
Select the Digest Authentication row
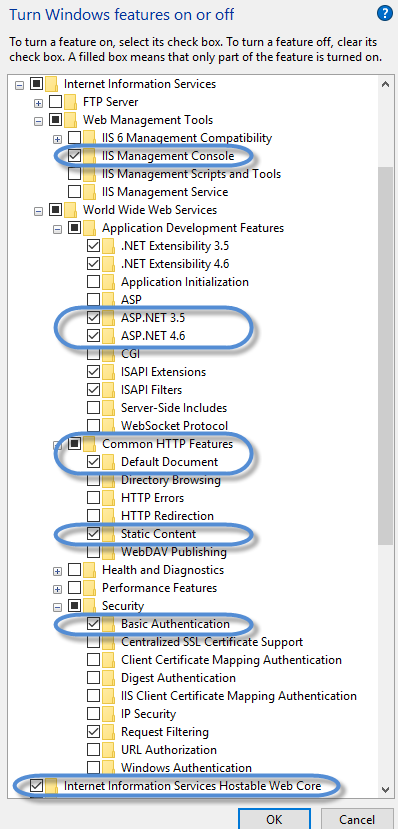pyautogui.click(x=178, y=677)
